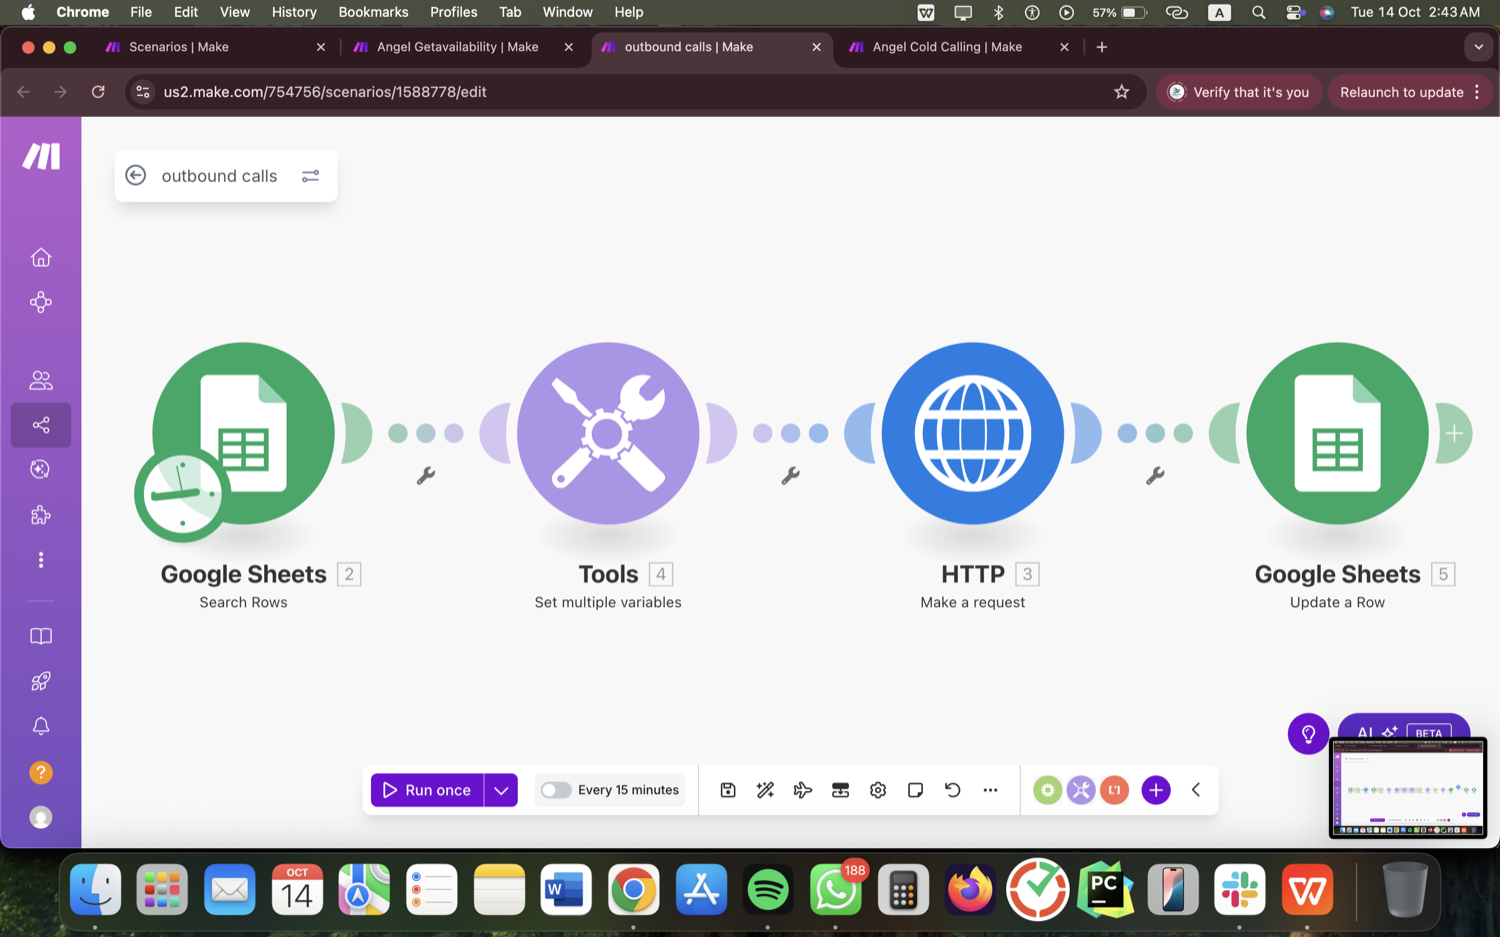Image resolution: width=1500 pixels, height=937 pixels.
Task: Click the screenshot preview thumbnail in the corner
Action: coord(1408,788)
